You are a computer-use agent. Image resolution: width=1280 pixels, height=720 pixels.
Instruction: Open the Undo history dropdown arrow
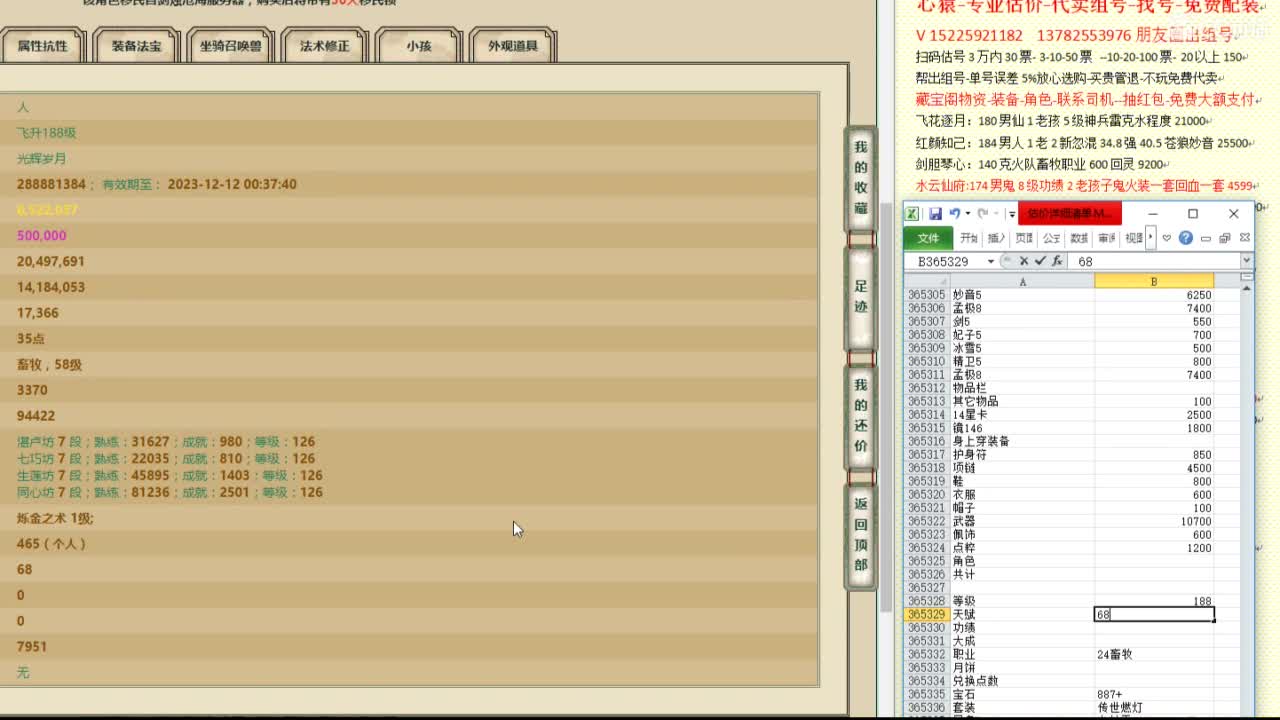[967, 214]
